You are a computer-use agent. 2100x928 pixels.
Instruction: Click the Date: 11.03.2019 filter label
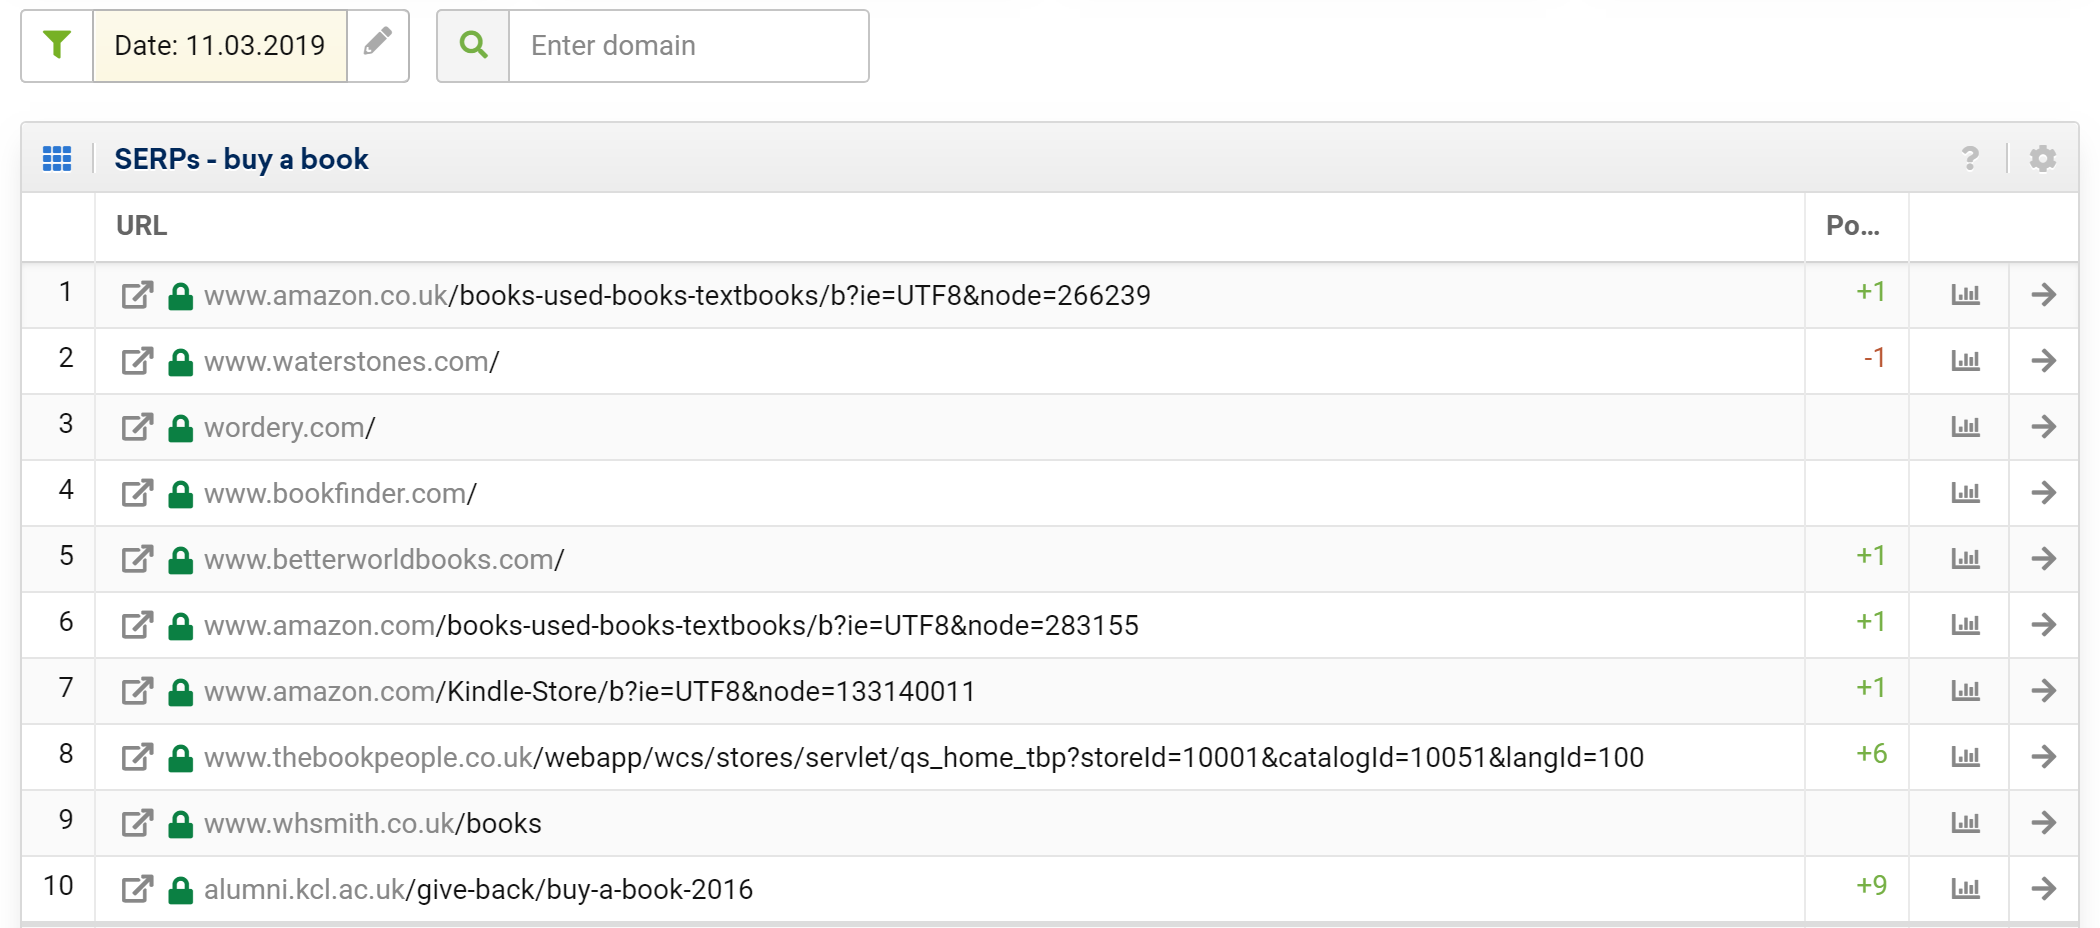pos(220,46)
